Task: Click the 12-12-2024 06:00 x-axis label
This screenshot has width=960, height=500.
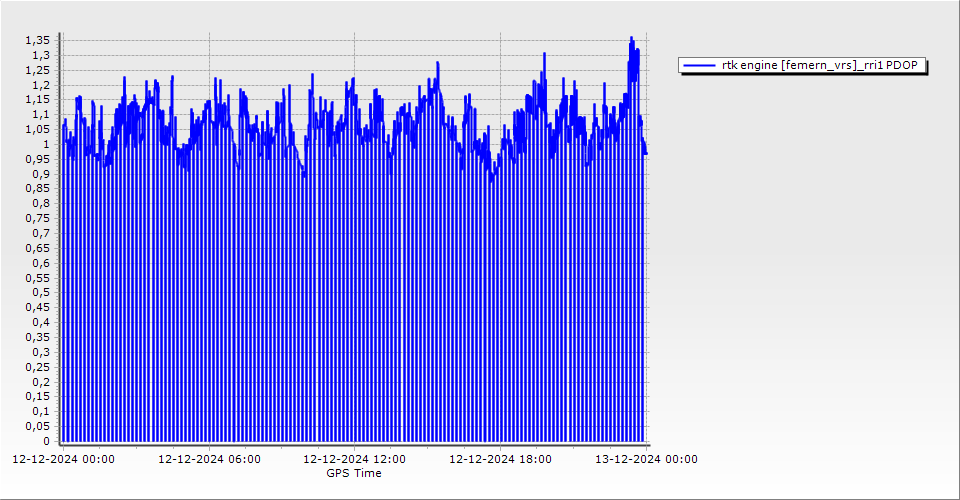Action: click(210, 460)
